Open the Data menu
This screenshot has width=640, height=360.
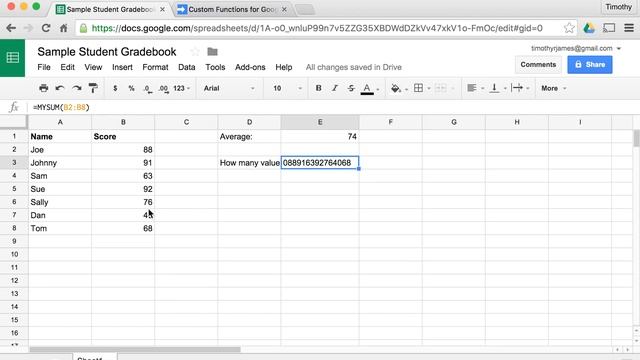tap(187, 67)
